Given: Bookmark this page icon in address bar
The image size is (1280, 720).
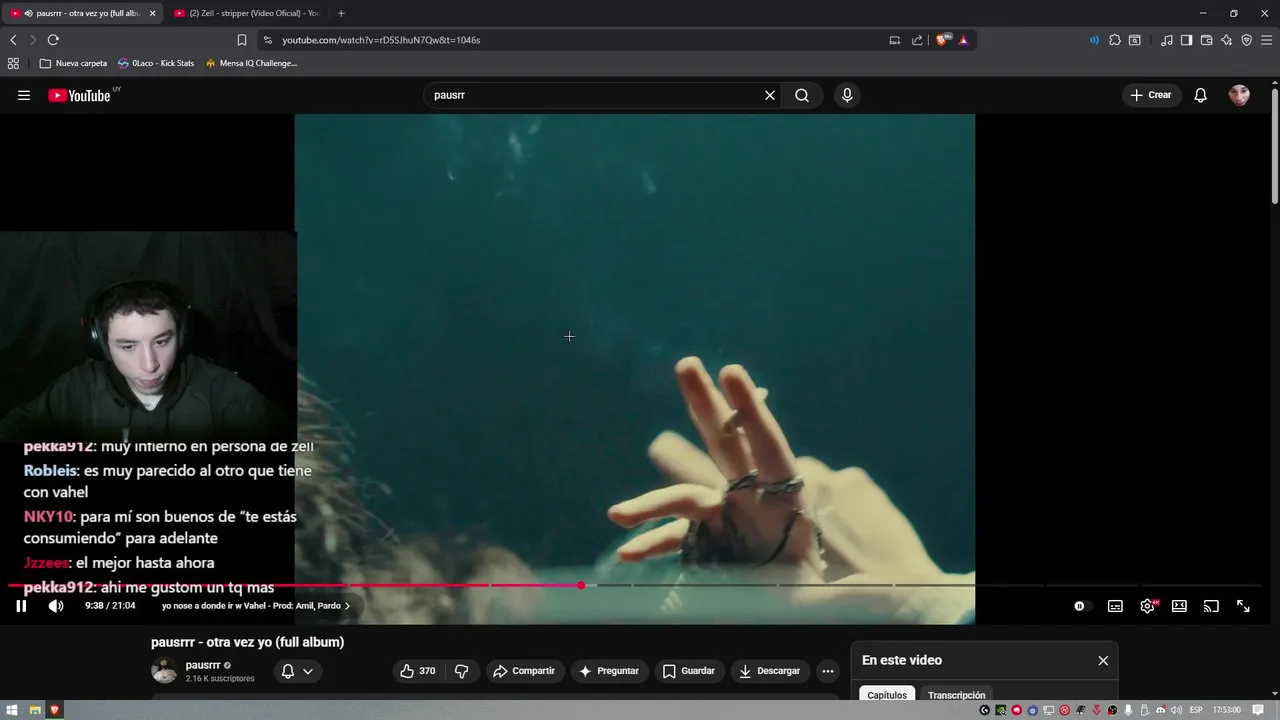Looking at the screenshot, I should point(241,40).
